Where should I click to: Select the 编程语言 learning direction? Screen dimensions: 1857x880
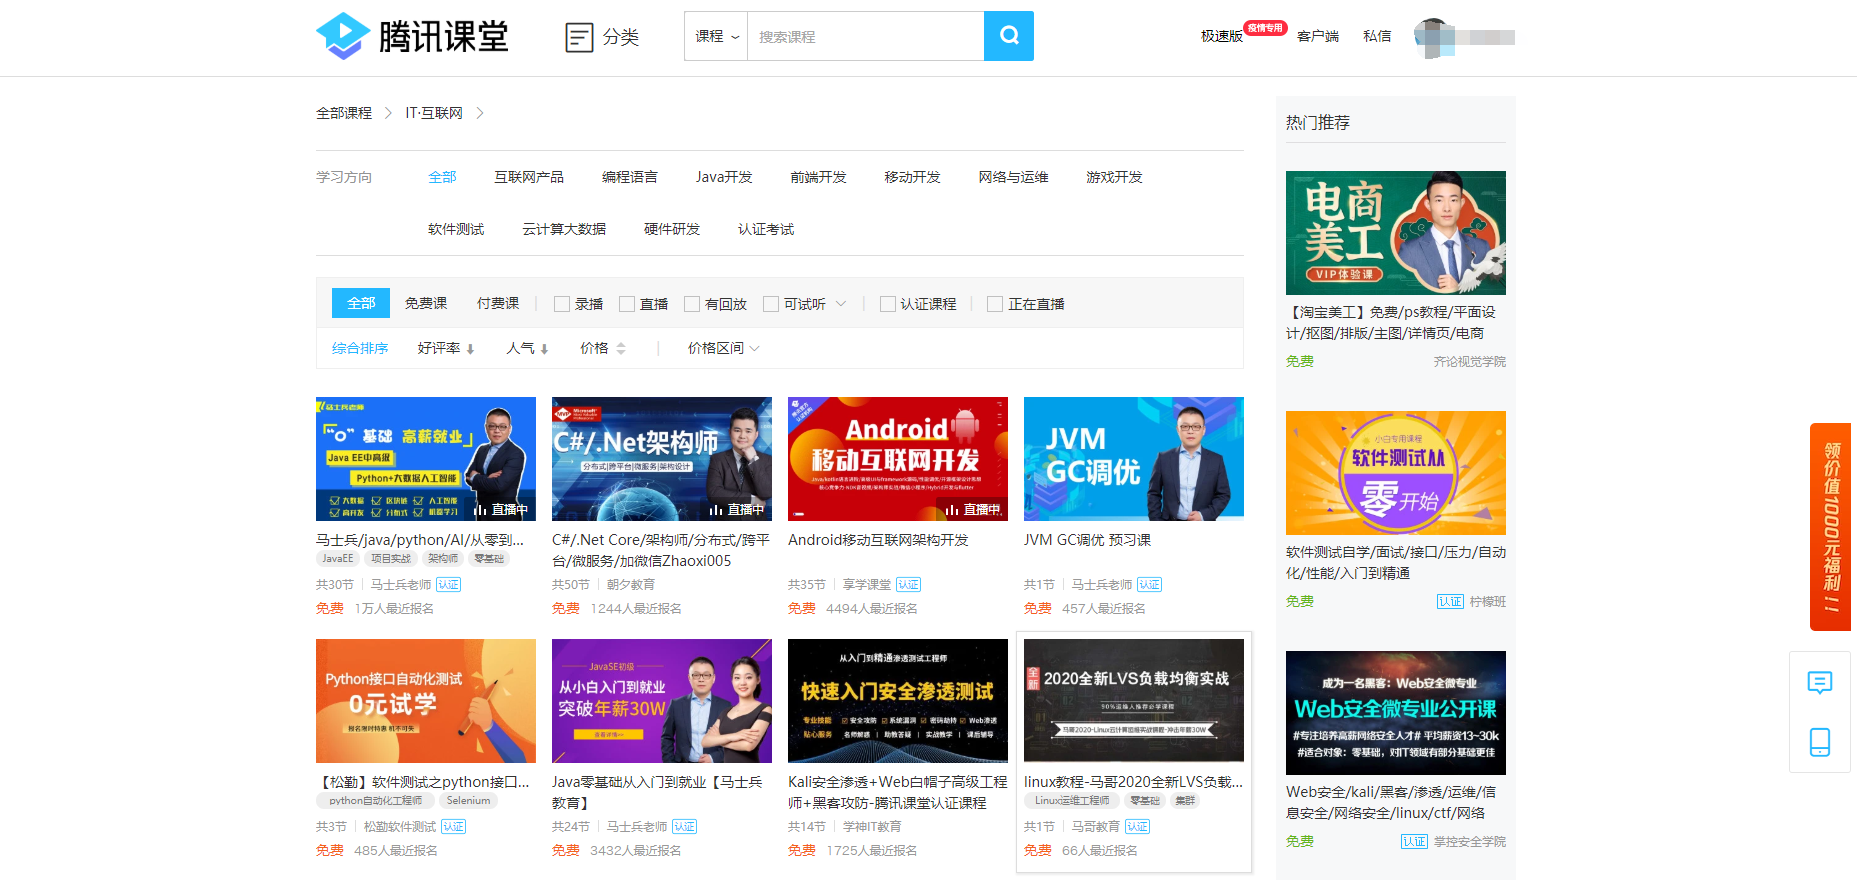click(630, 177)
